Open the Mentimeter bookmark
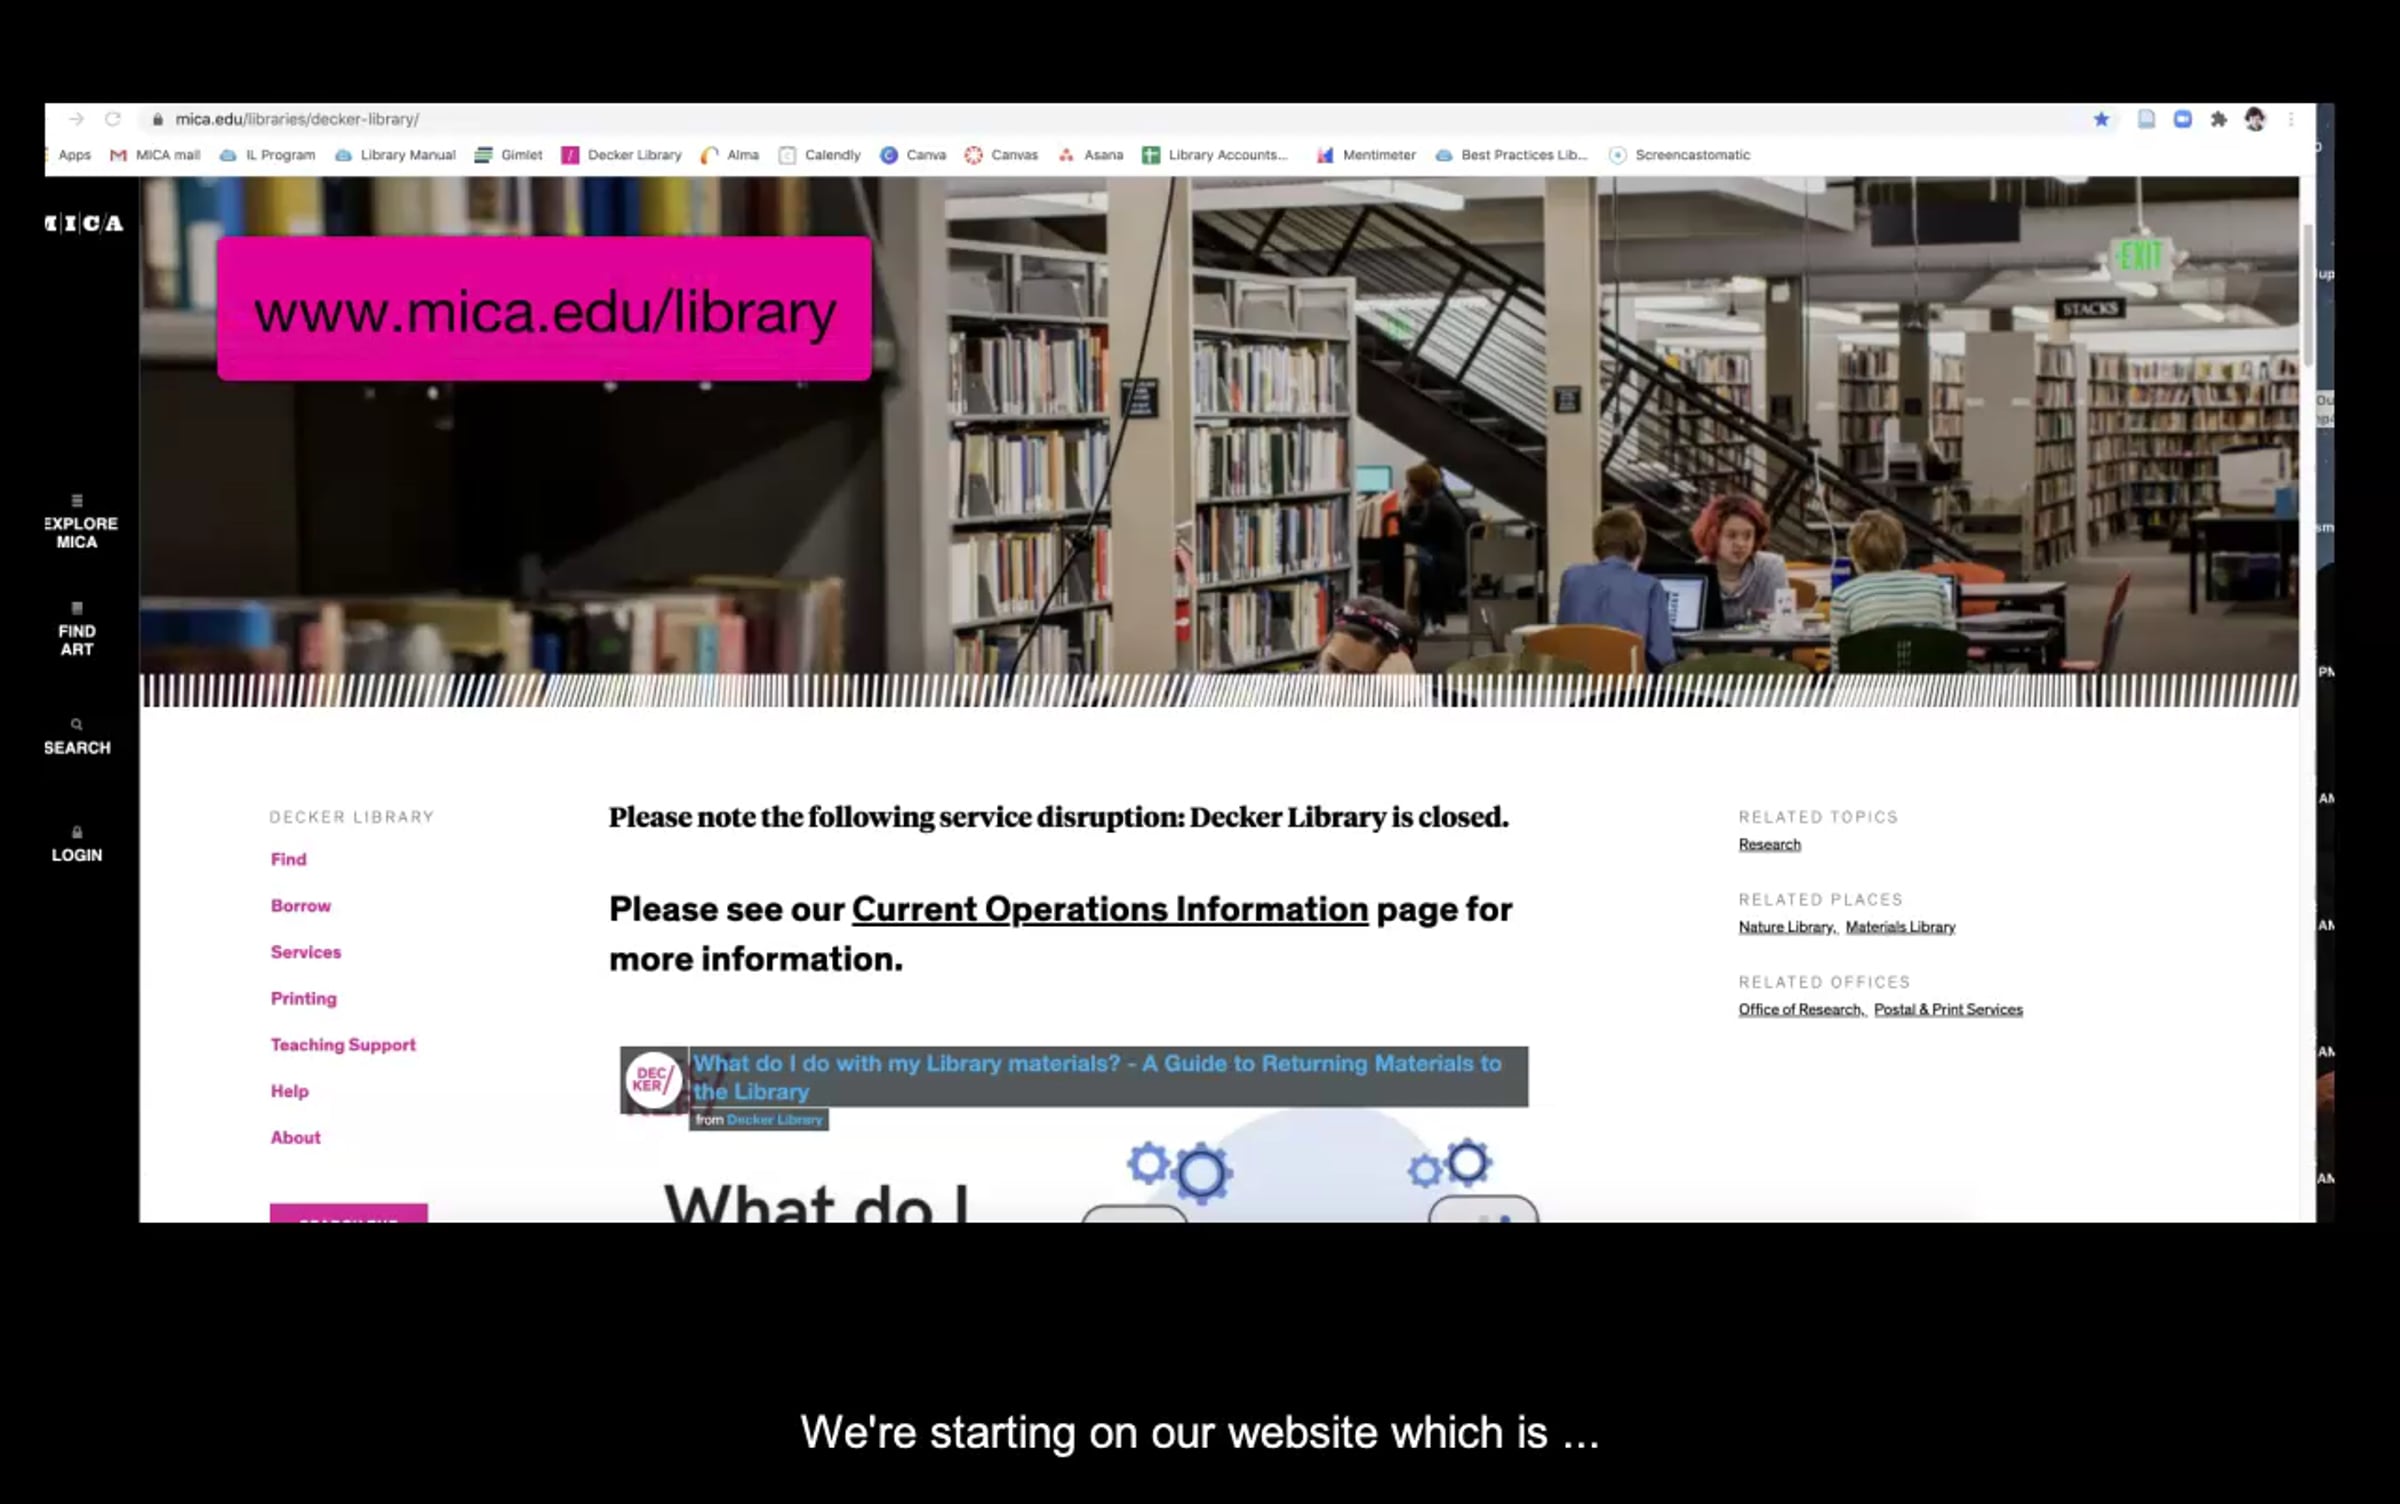 [1366, 155]
